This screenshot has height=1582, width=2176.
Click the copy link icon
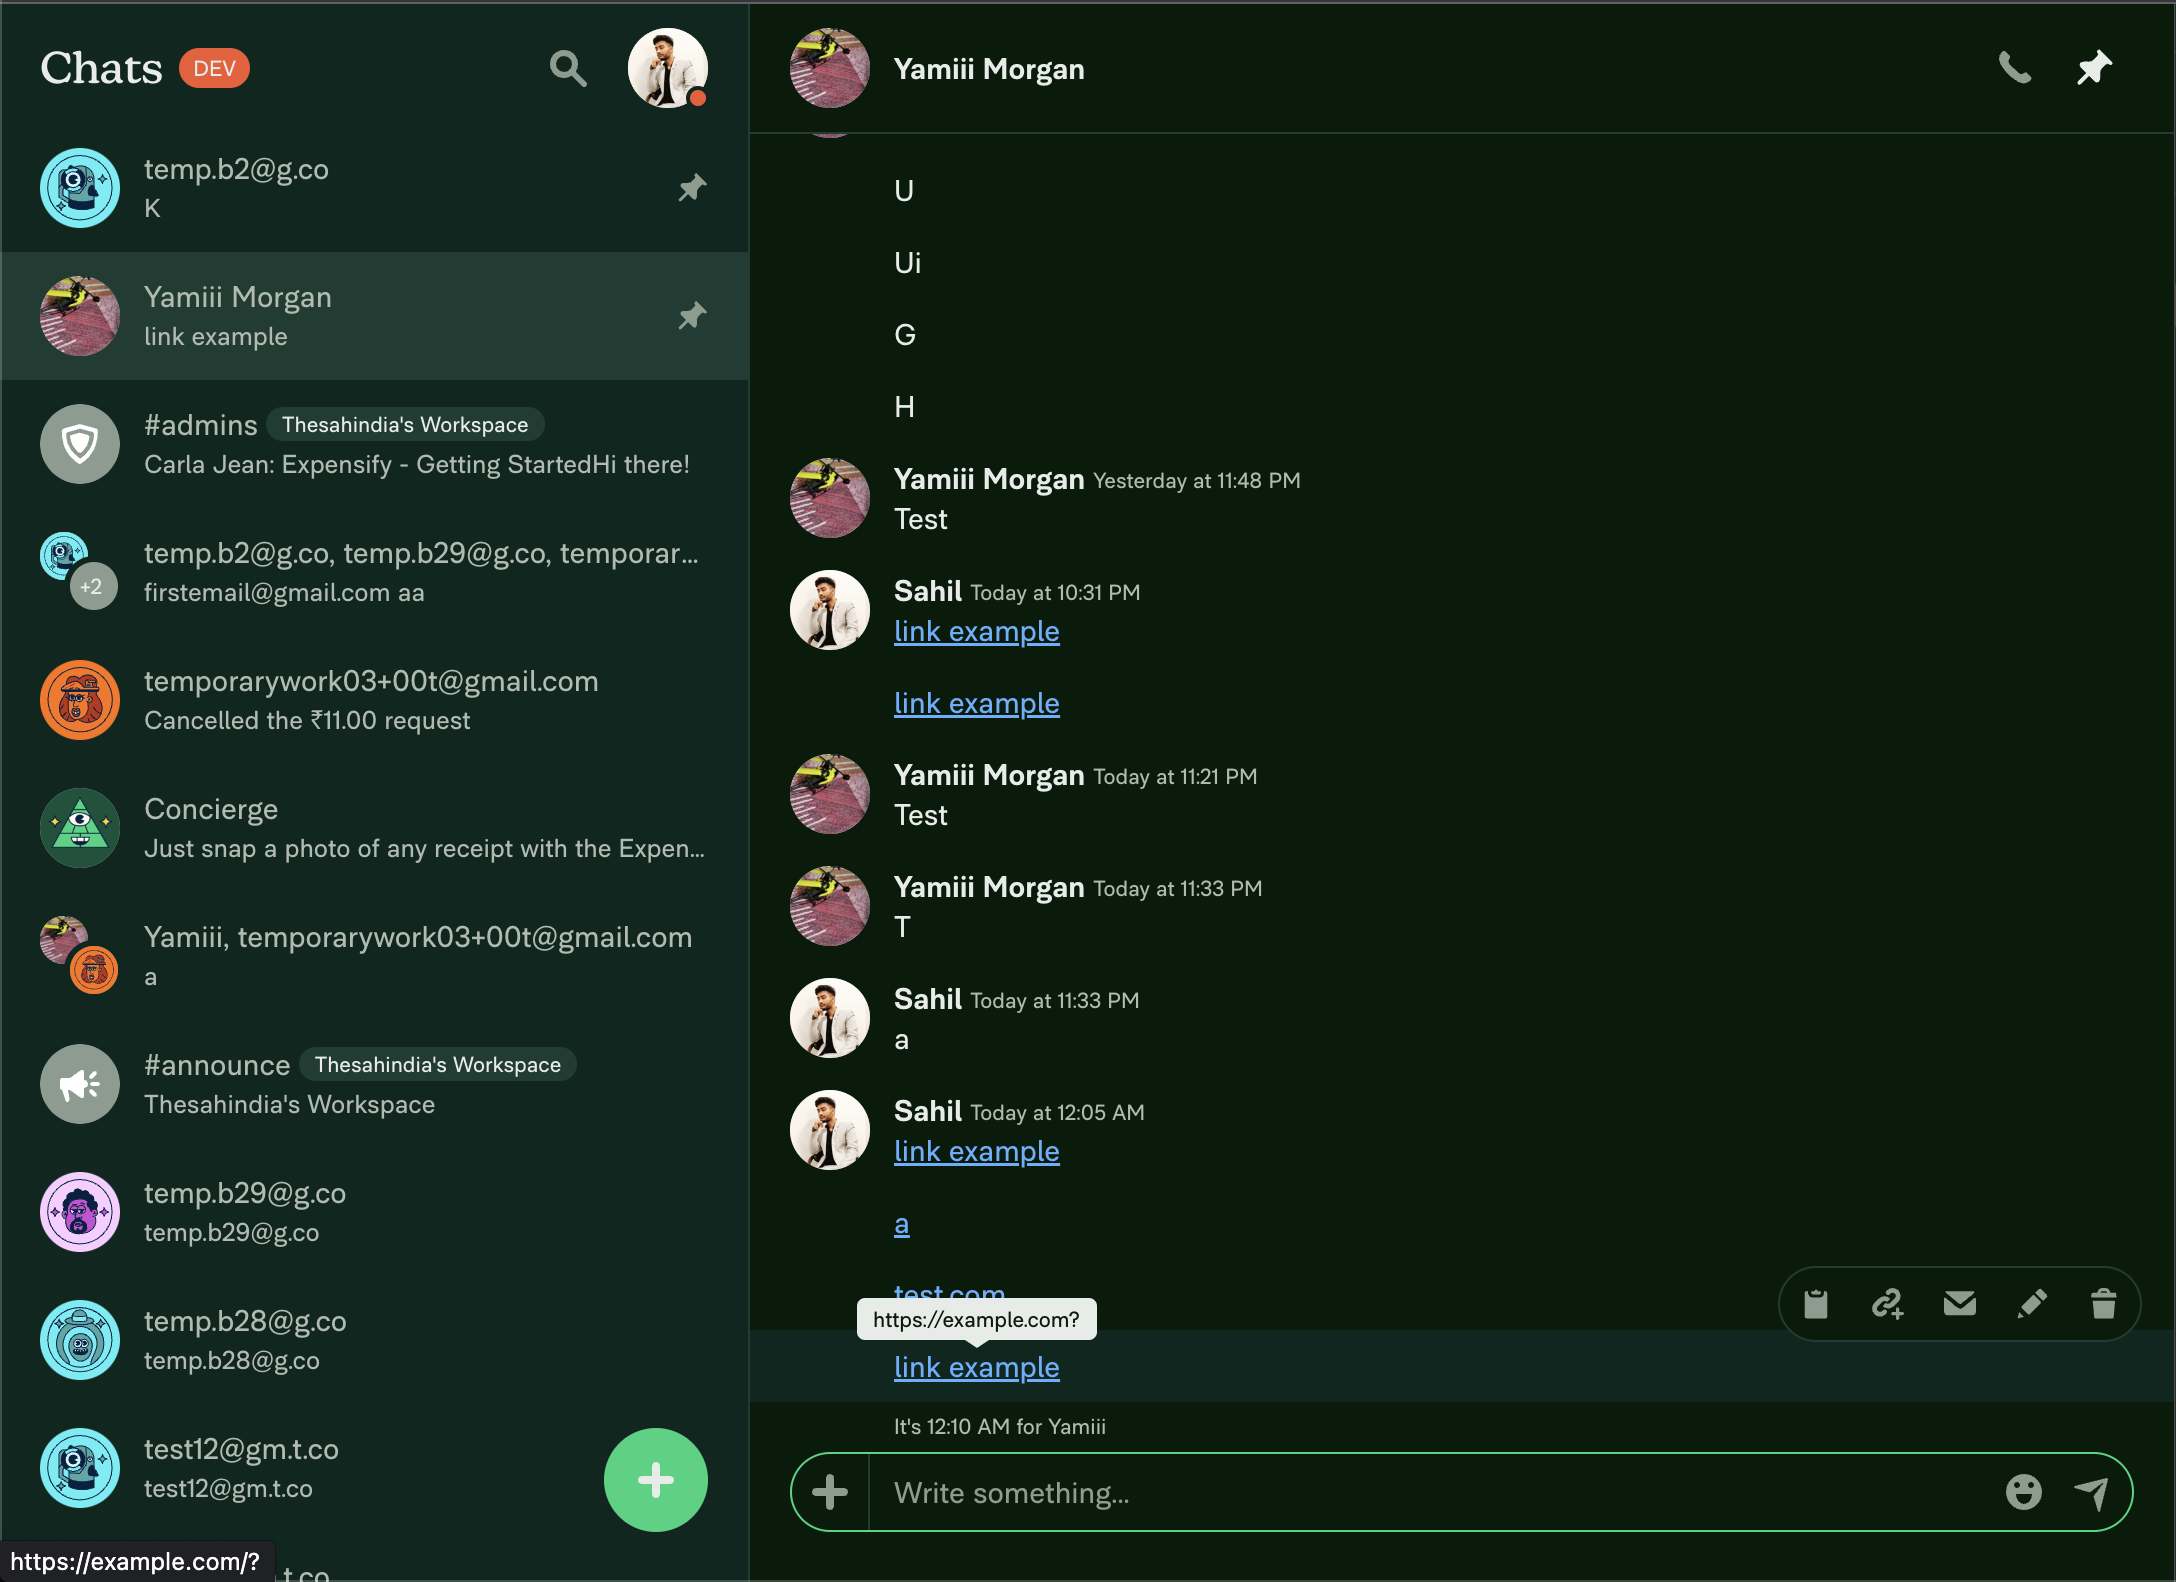point(1888,1304)
